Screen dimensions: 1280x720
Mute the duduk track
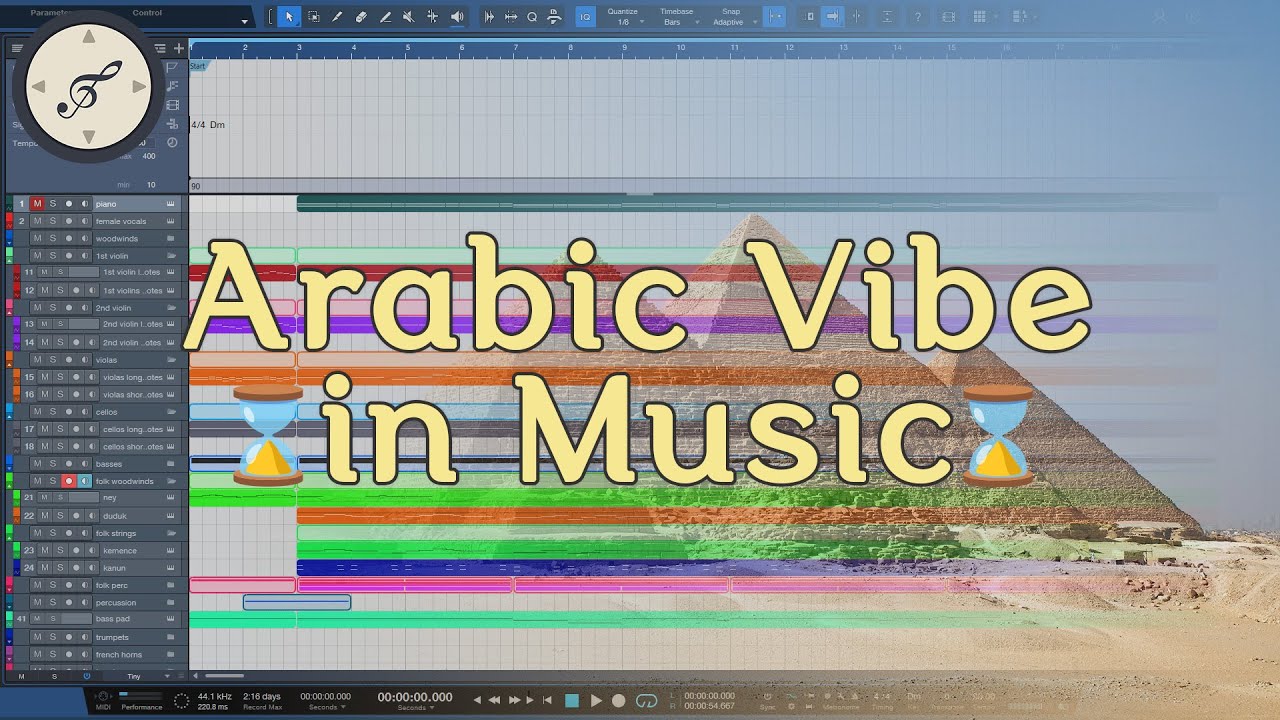click(44, 516)
